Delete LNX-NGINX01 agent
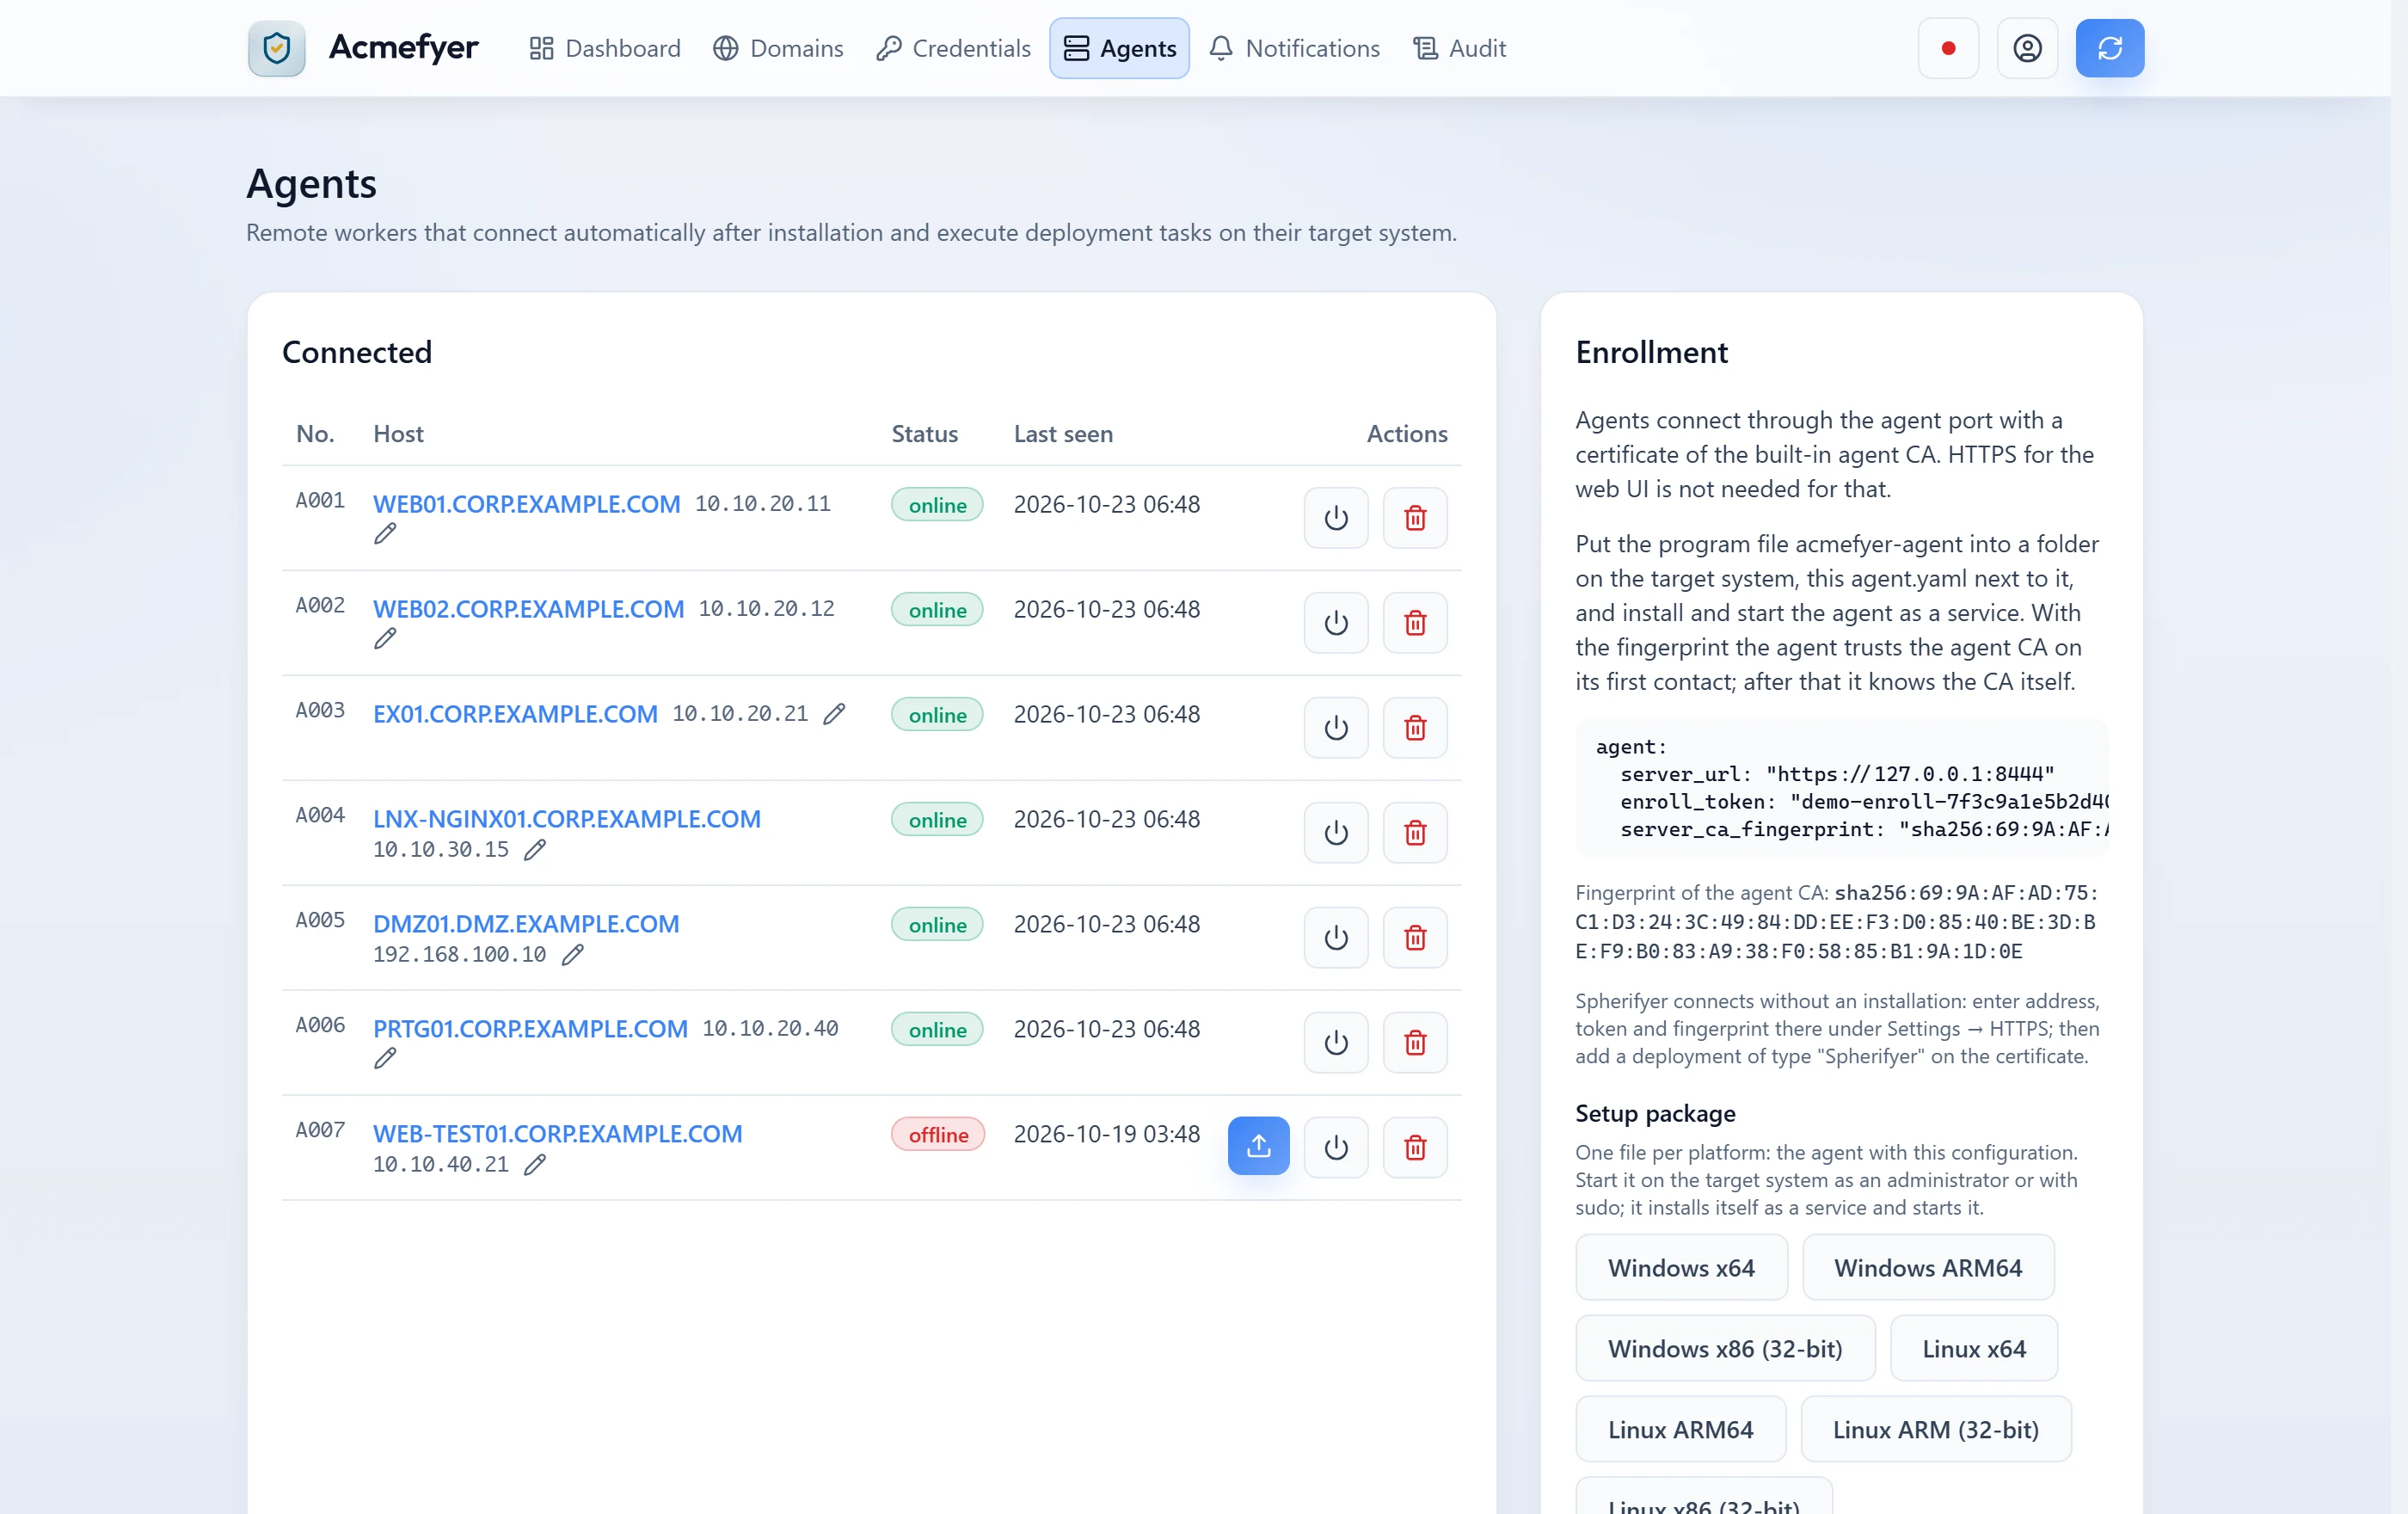2408x1514 pixels. tap(1414, 833)
